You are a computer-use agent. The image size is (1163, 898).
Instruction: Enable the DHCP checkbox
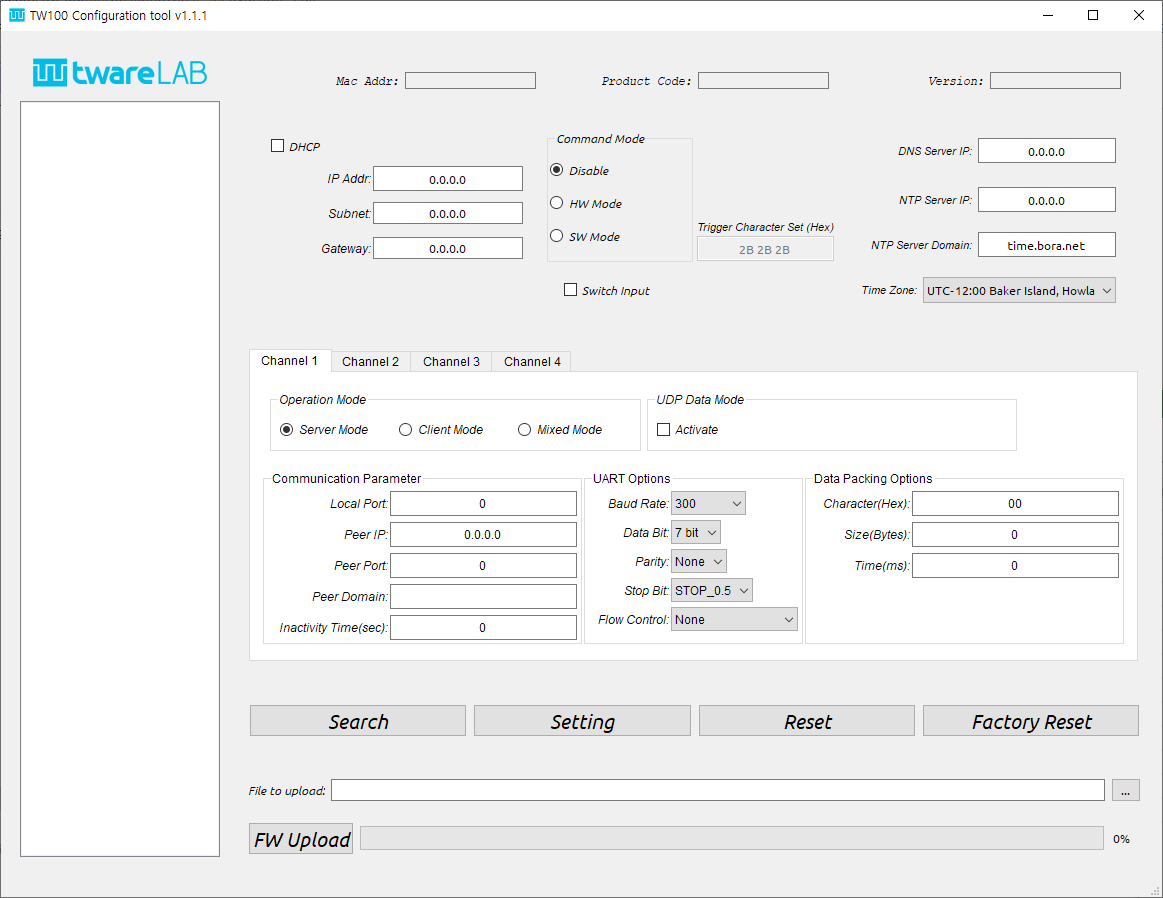(x=278, y=146)
